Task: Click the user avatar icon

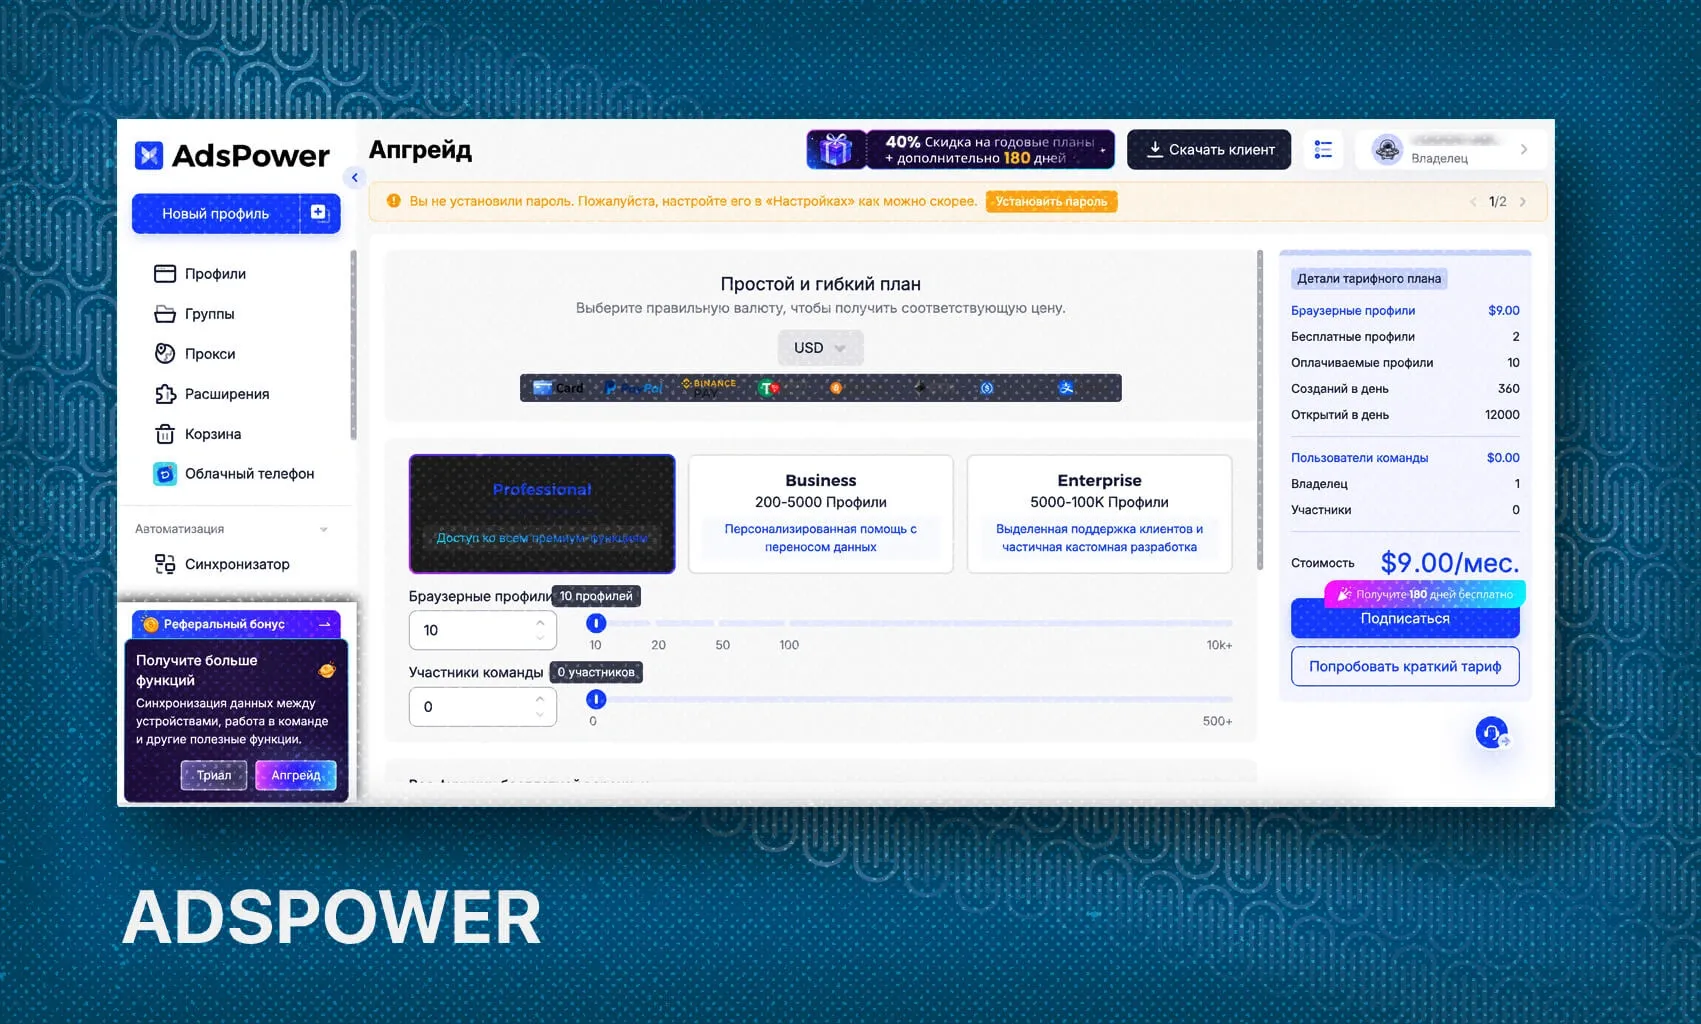Action: point(1387,150)
